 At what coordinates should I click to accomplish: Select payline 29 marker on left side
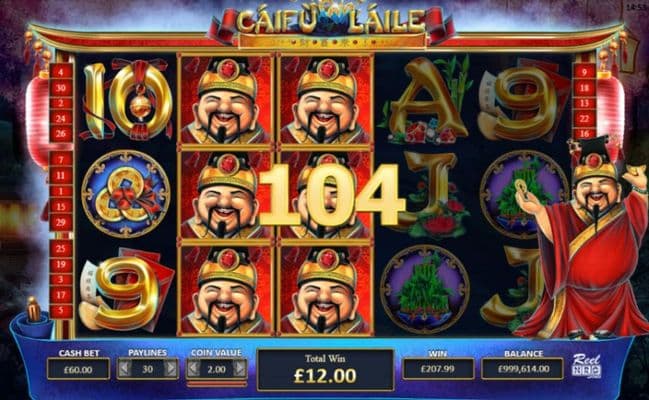pos(61,222)
